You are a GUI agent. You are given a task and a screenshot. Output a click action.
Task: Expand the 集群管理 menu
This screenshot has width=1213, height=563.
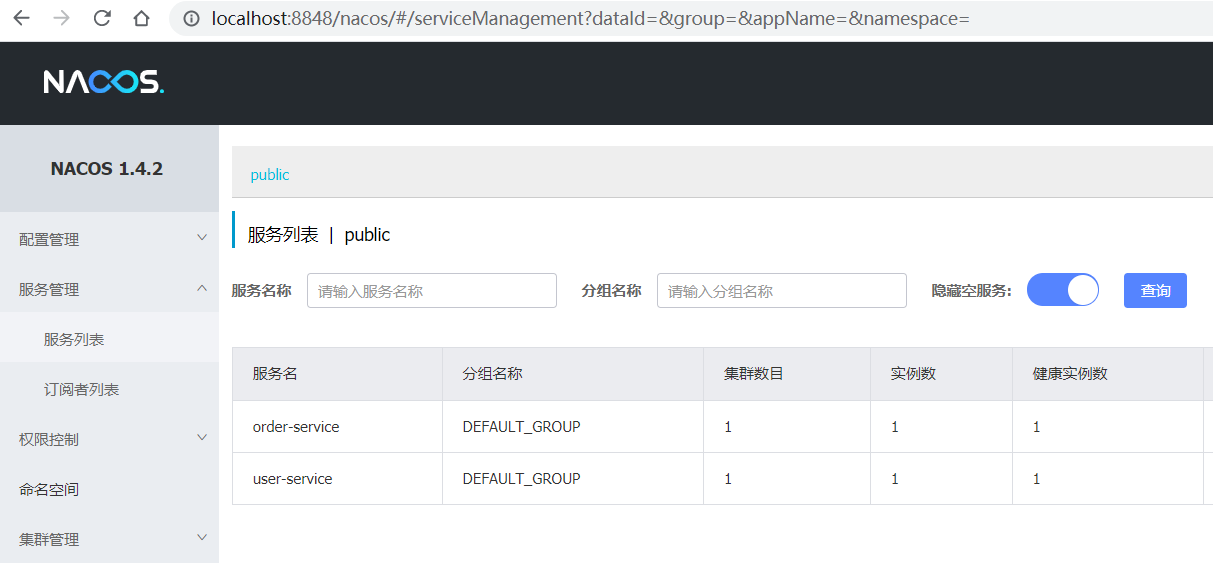tap(109, 539)
